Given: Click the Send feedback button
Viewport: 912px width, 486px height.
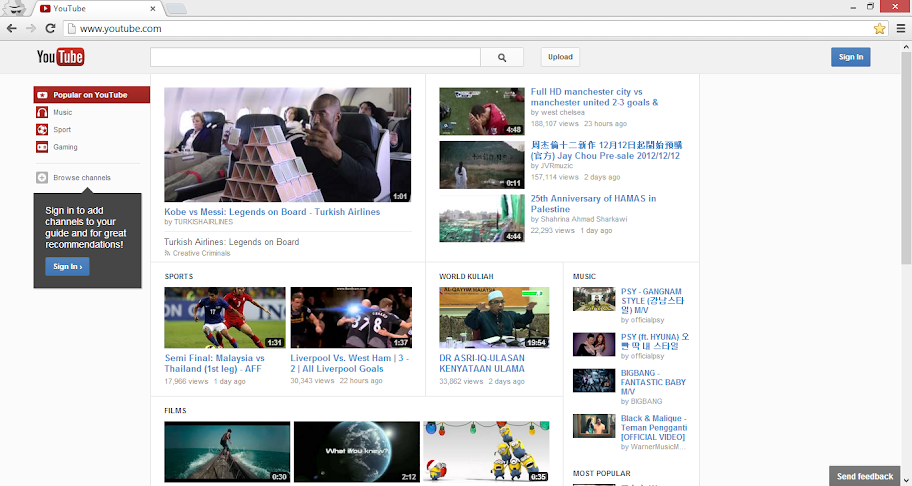Looking at the screenshot, I should coord(865,476).
